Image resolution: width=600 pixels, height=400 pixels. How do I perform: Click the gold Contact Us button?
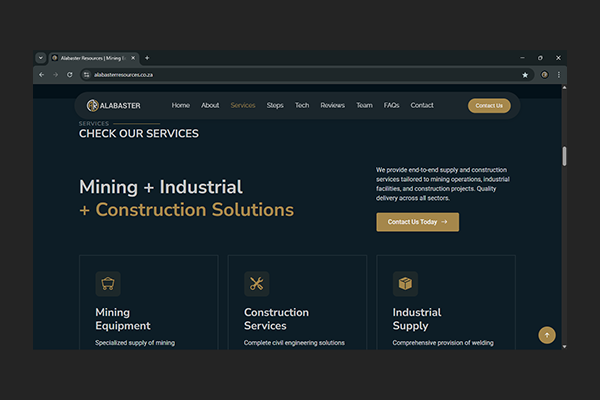[489, 106]
